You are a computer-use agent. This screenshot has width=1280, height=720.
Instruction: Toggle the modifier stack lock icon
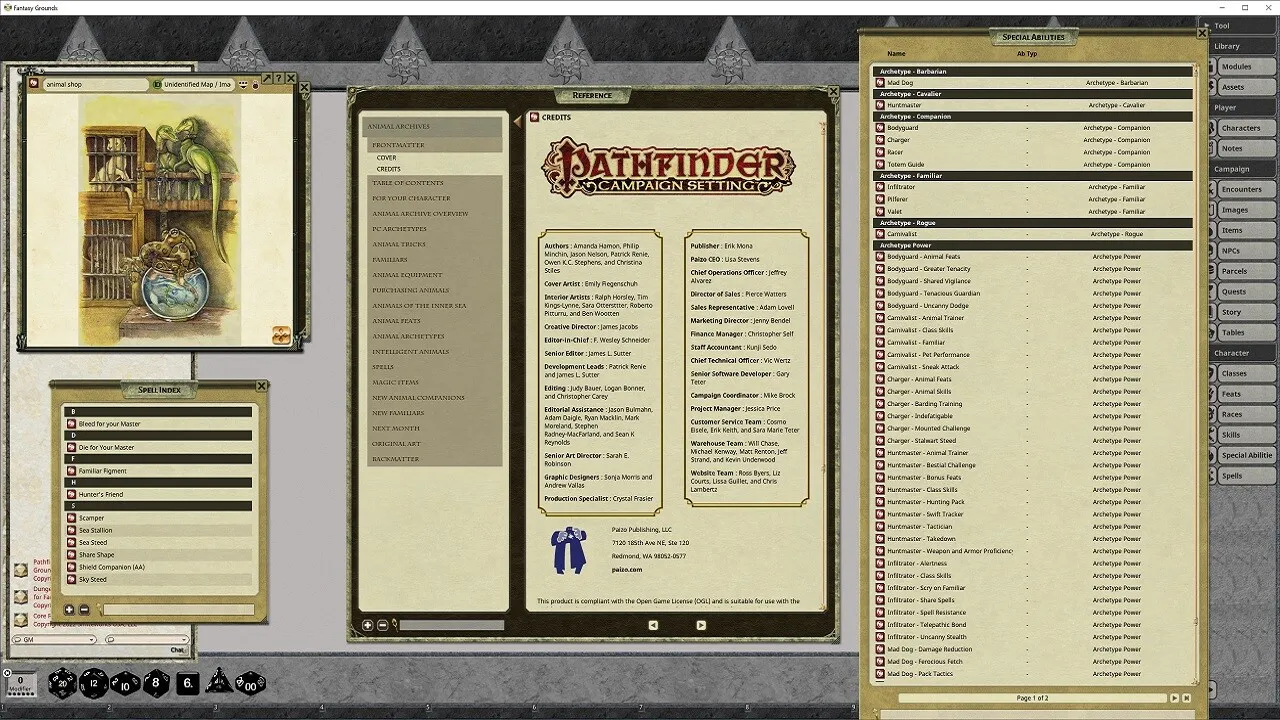pyautogui.click(x=7, y=673)
